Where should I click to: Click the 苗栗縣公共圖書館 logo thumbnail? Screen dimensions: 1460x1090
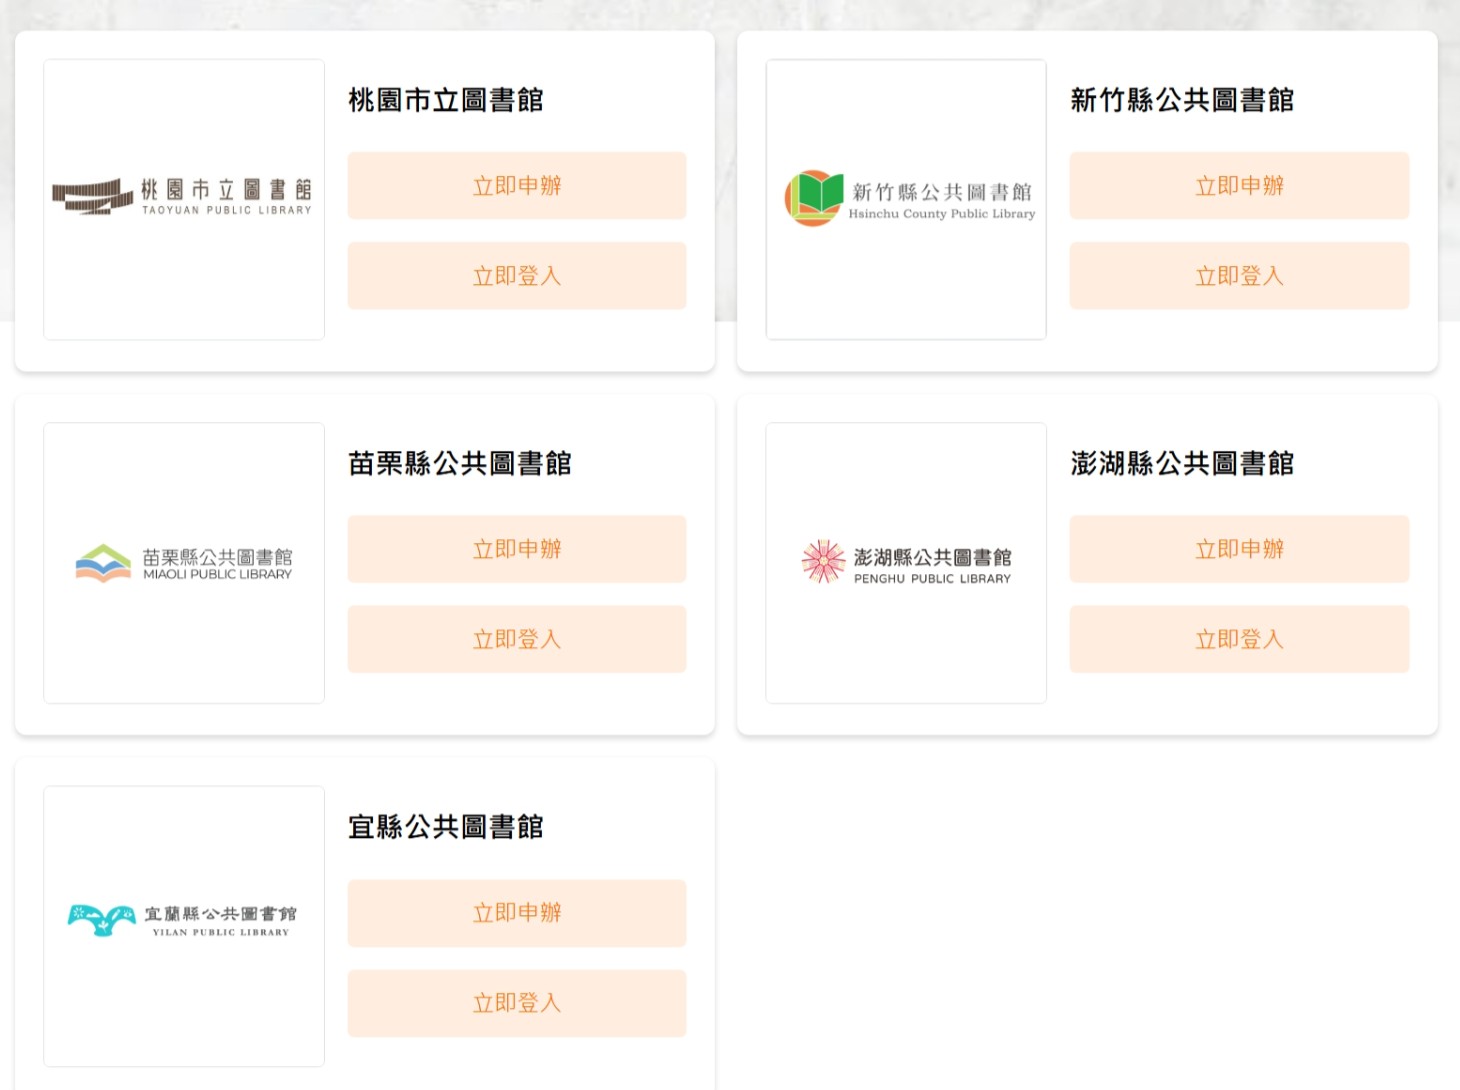[x=184, y=563]
